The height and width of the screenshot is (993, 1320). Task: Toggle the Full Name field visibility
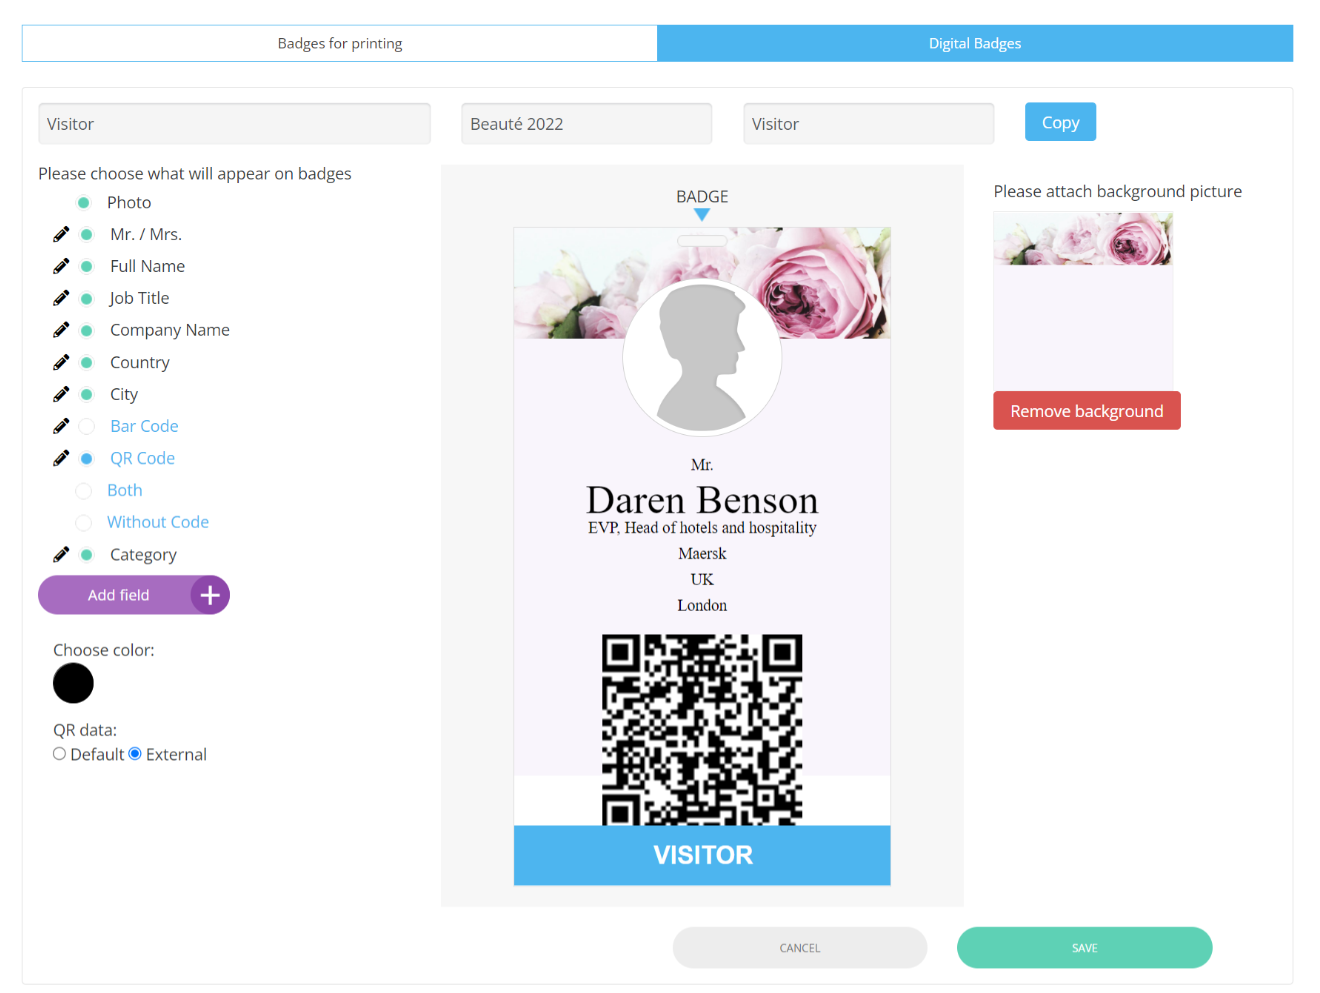87,266
